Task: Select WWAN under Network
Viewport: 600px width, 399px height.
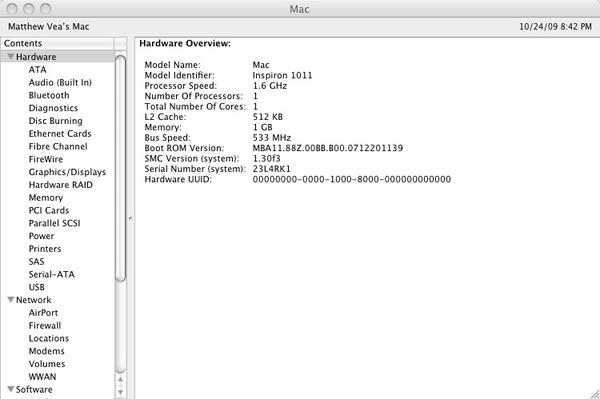Action: [42, 377]
